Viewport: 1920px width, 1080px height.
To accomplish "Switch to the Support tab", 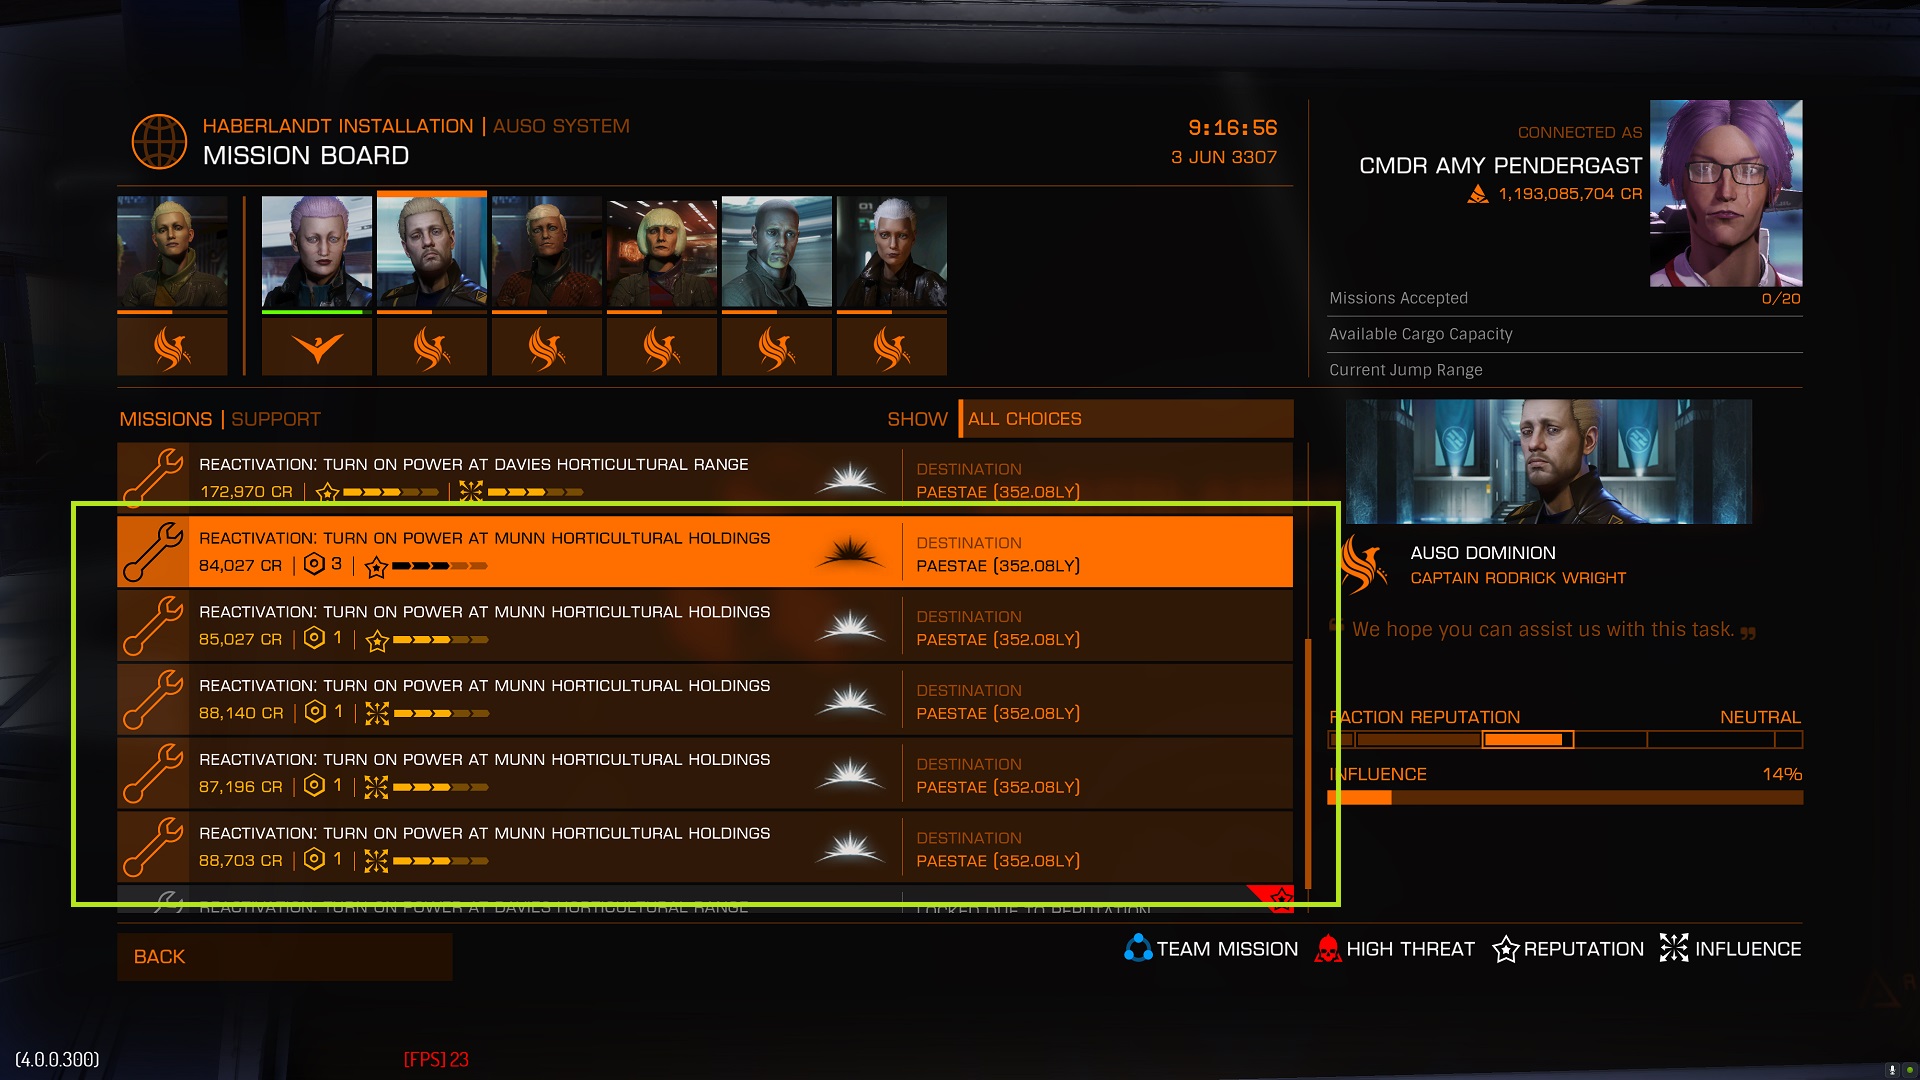I will click(x=276, y=419).
